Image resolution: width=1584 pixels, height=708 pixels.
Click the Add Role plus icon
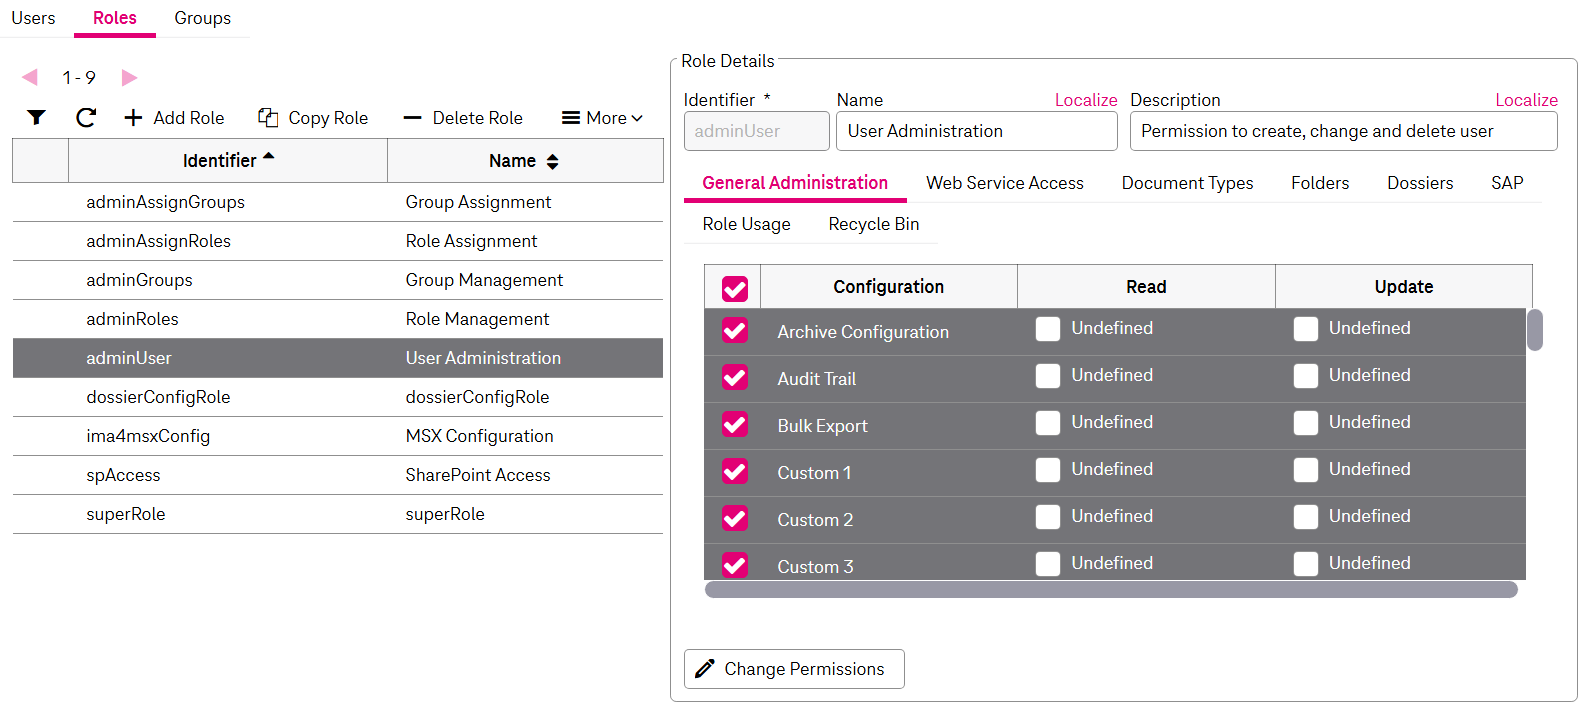click(x=133, y=118)
